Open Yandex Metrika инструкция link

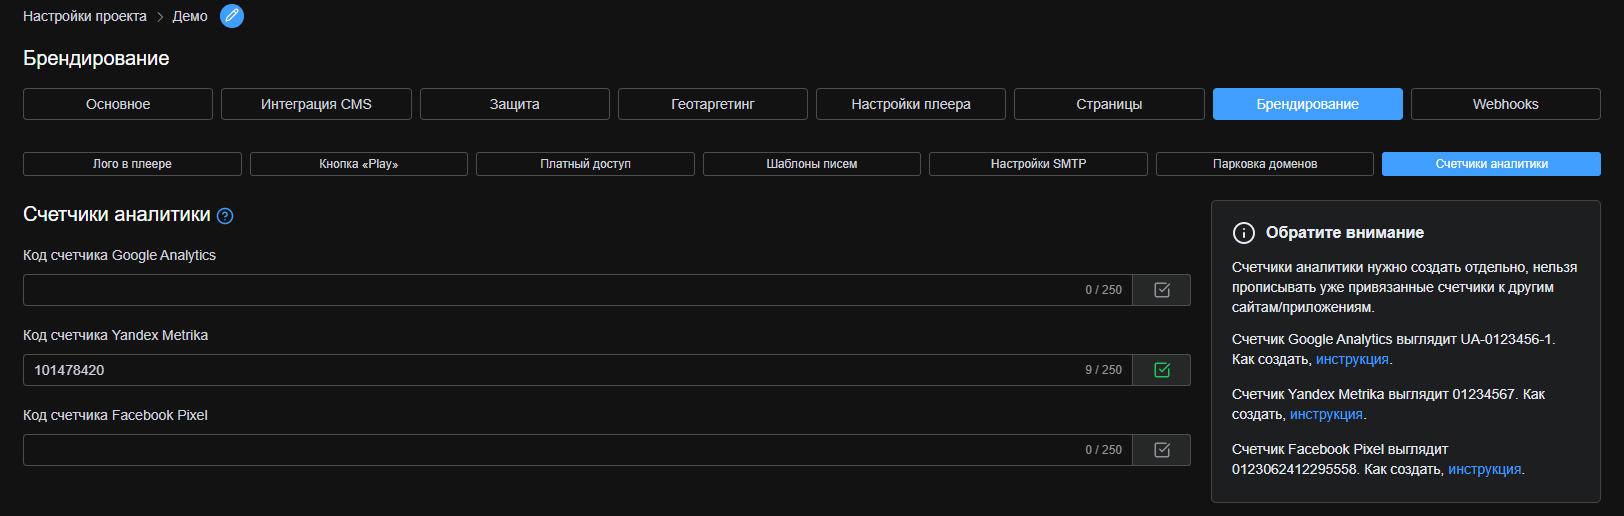click(1326, 414)
